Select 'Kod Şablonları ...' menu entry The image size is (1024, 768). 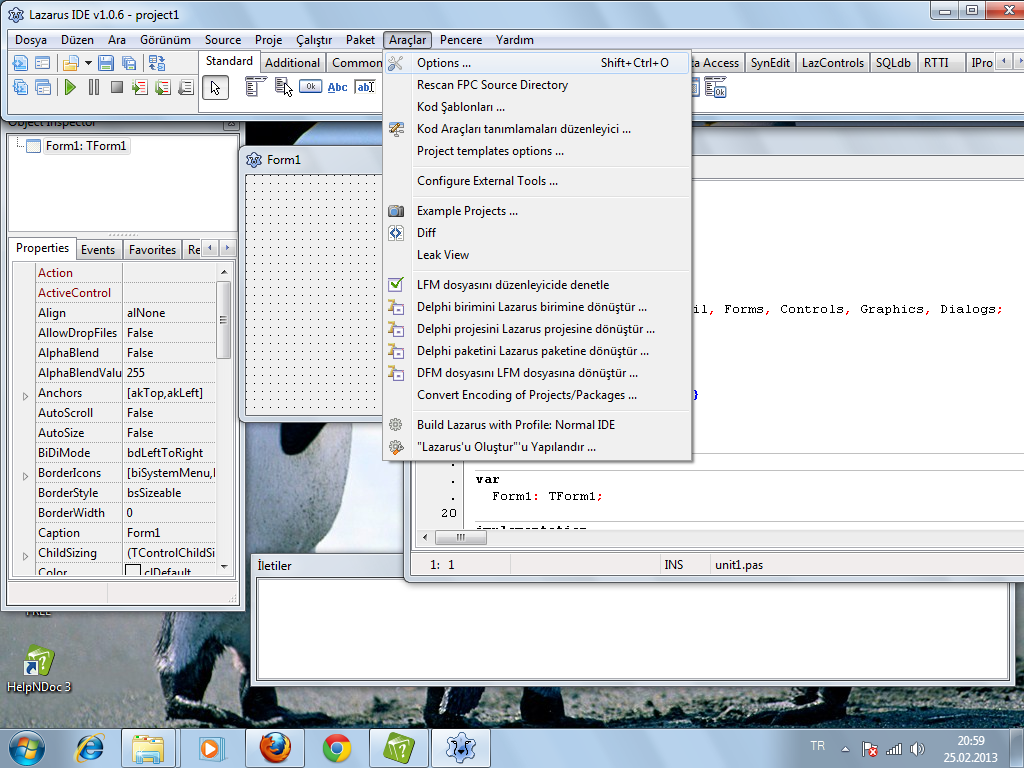(537, 107)
